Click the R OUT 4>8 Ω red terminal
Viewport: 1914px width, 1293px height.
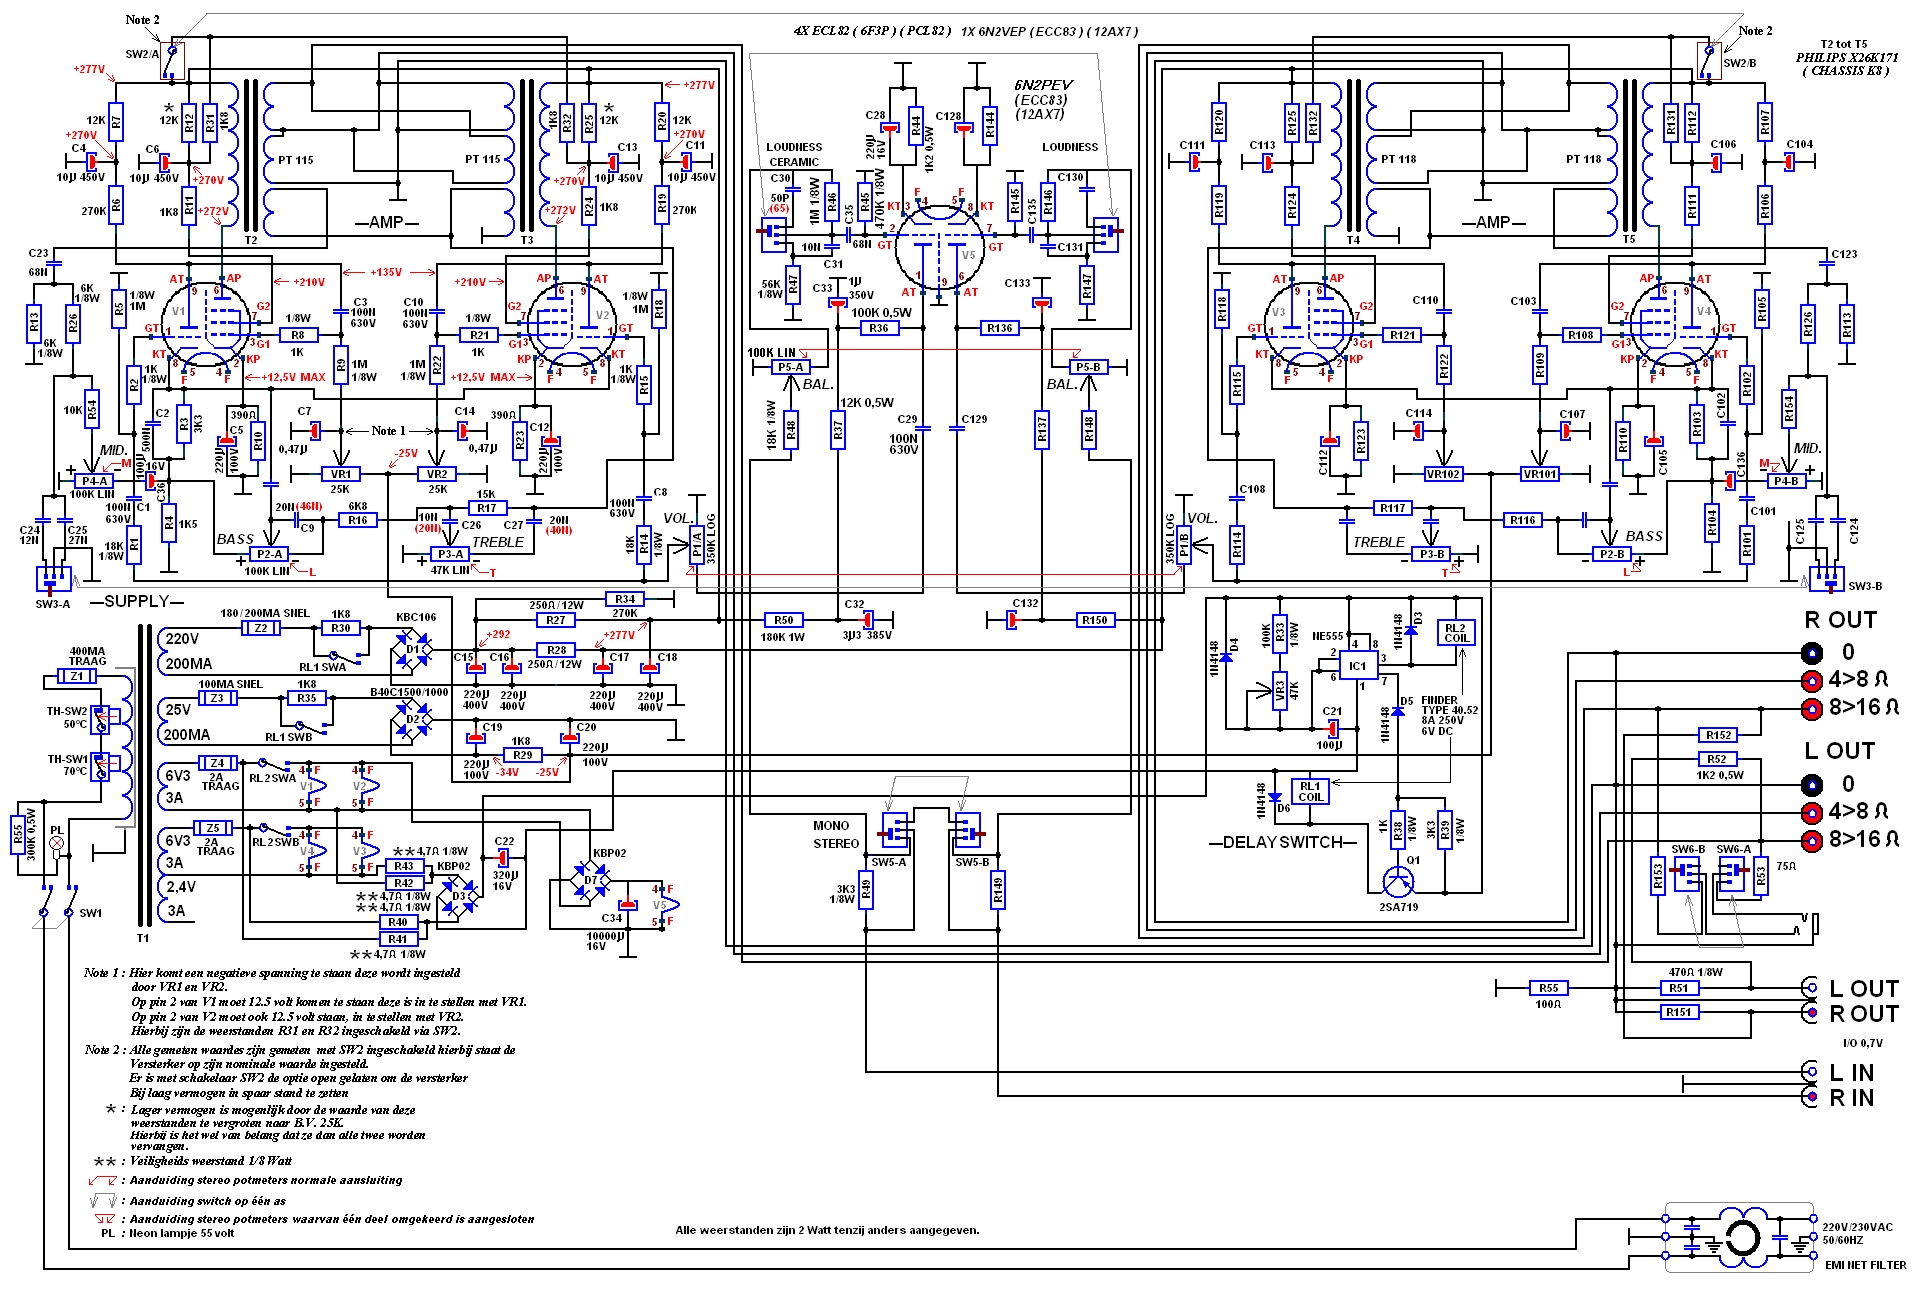[1811, 681]
